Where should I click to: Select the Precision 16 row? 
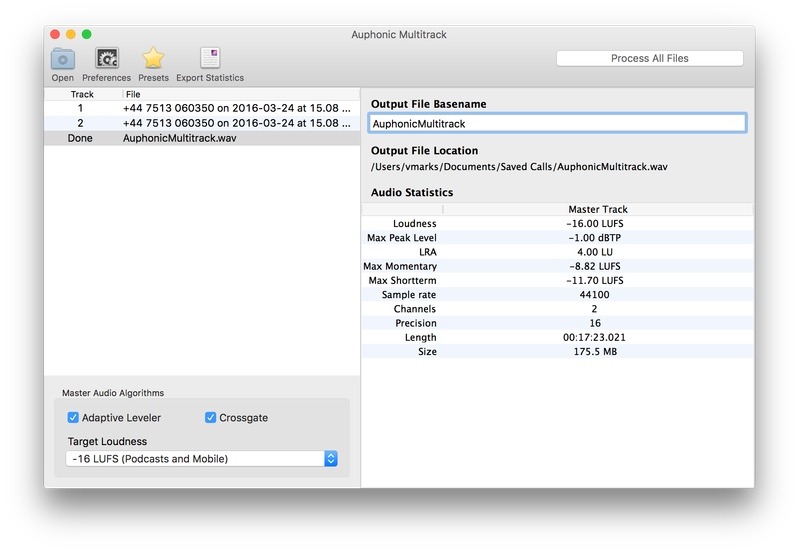pyautogui.click(x=557, y=323)
